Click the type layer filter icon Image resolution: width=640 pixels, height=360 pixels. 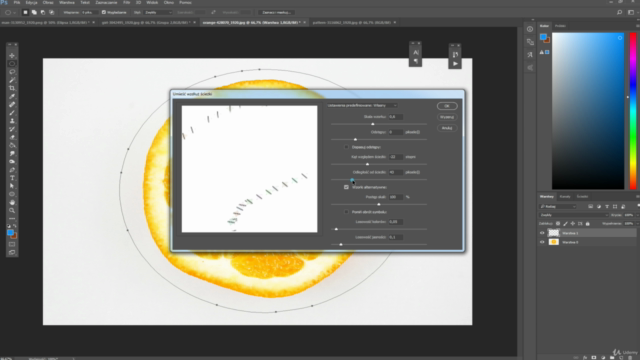click(607, 207)
